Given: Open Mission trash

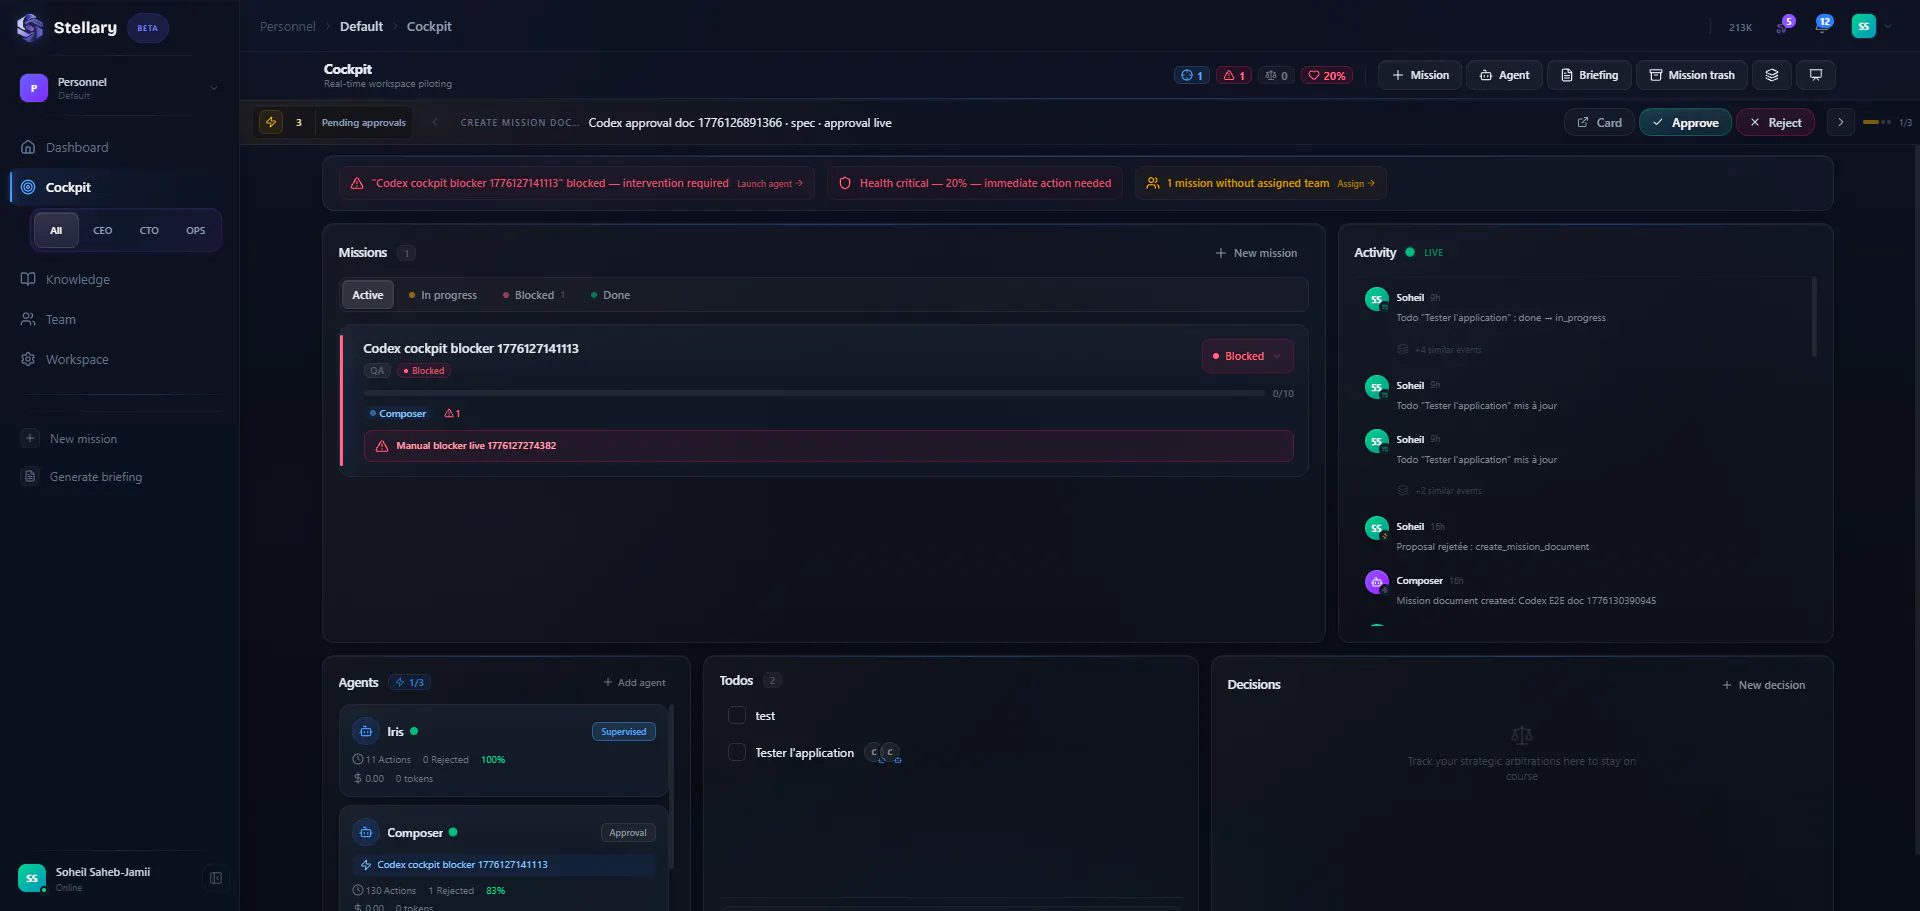Looking at the screenshot, I should point(1692,75).
